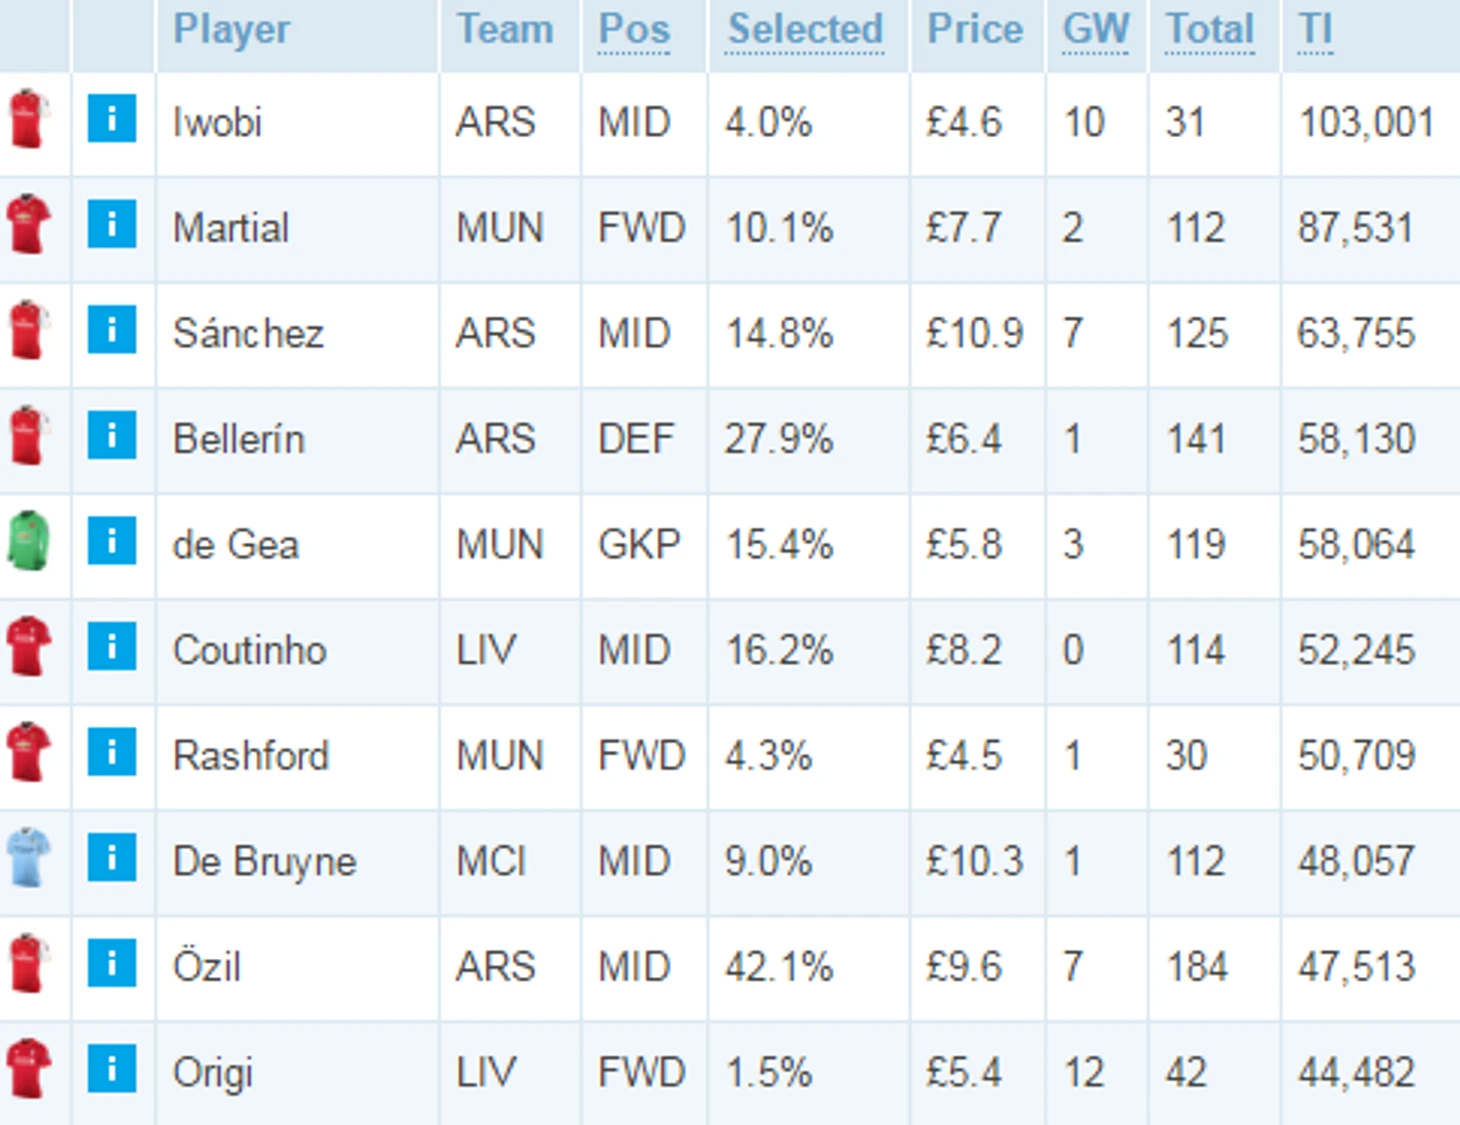Click De Bruyne's sky blue shirt
Viewport: 1460px width, 1125px height.
[28, 858]
